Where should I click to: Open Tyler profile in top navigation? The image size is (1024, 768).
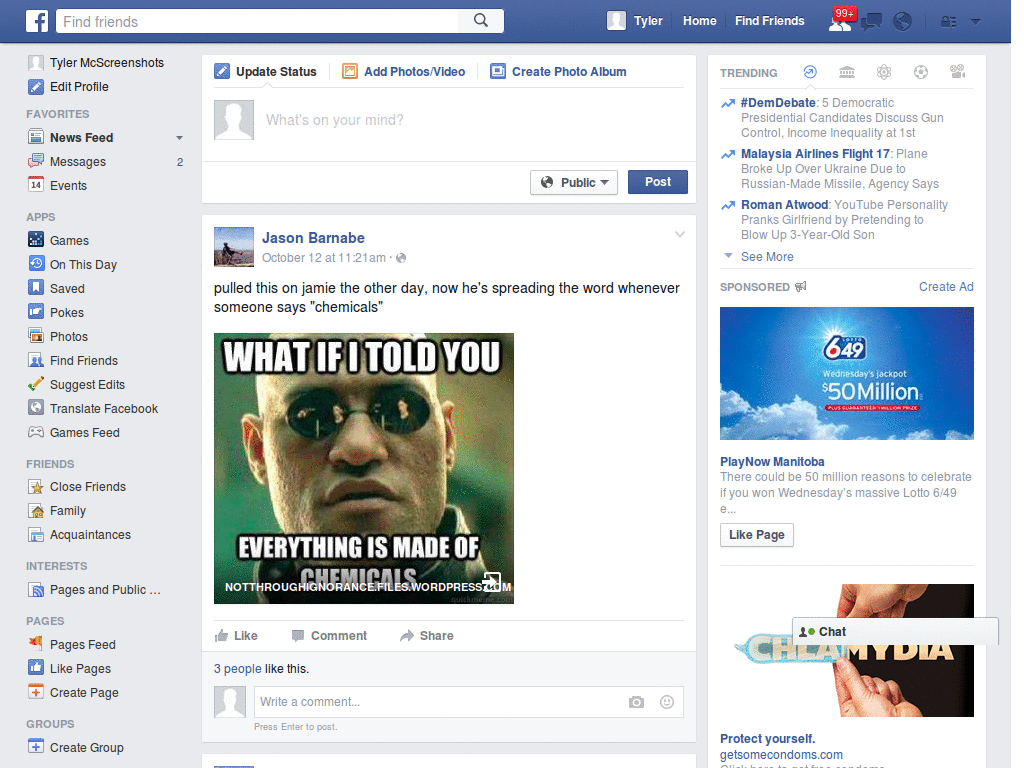[x=635, y=21]
